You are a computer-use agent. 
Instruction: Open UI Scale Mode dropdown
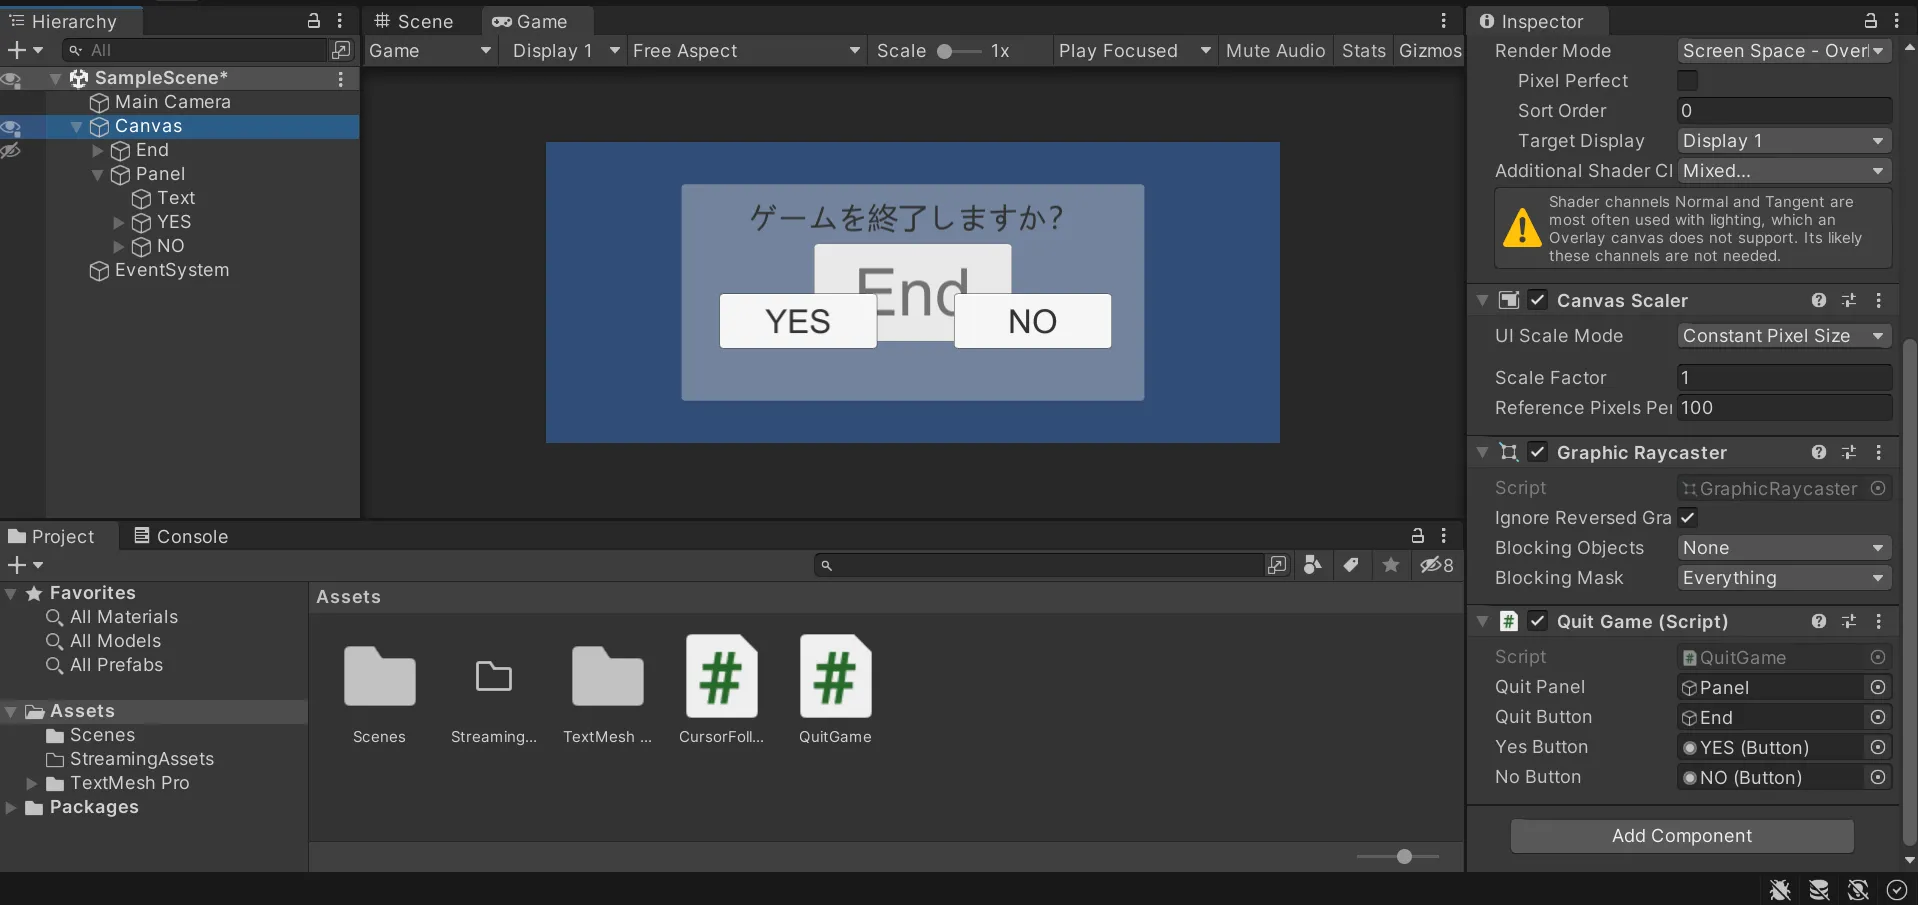[x=1784, y=336]
